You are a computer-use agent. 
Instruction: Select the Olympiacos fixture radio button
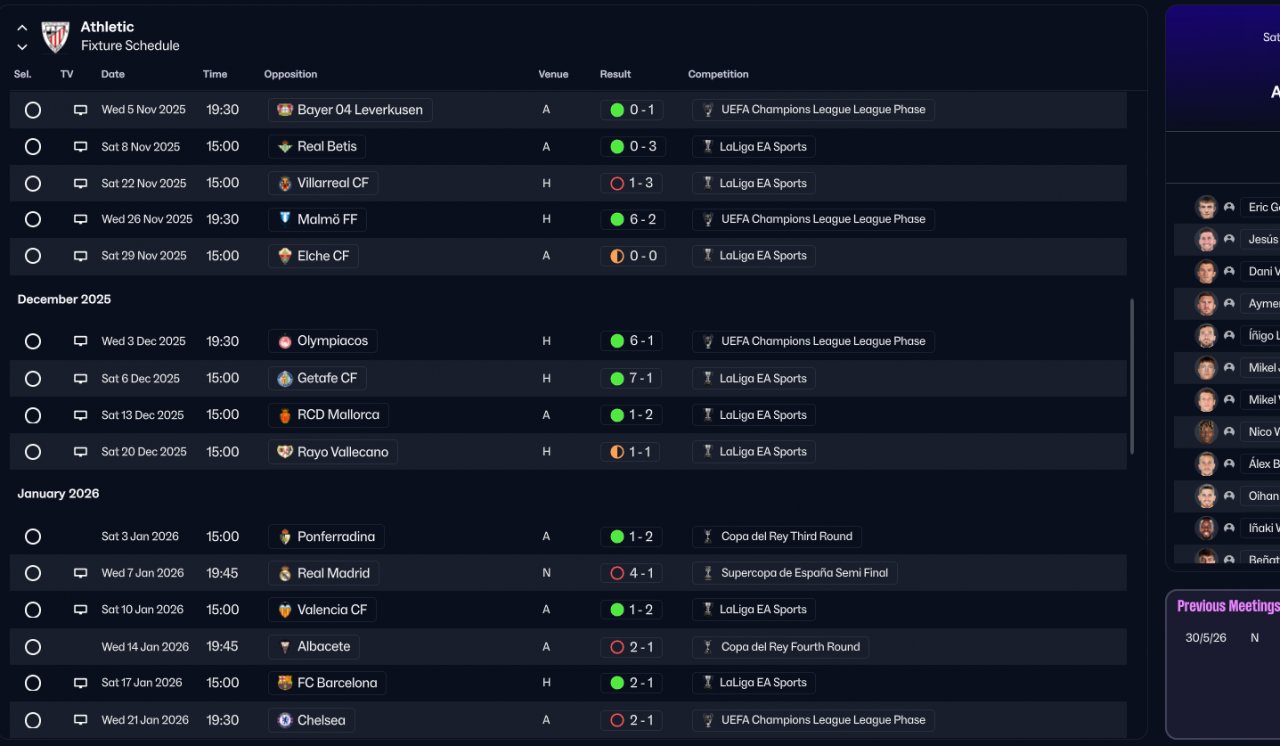click(33, 342)
